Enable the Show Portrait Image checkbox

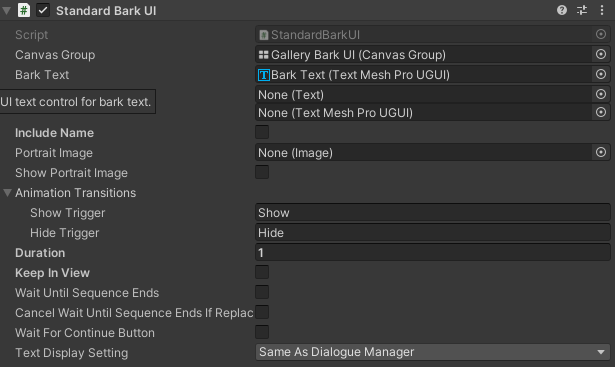click(262, 173)
